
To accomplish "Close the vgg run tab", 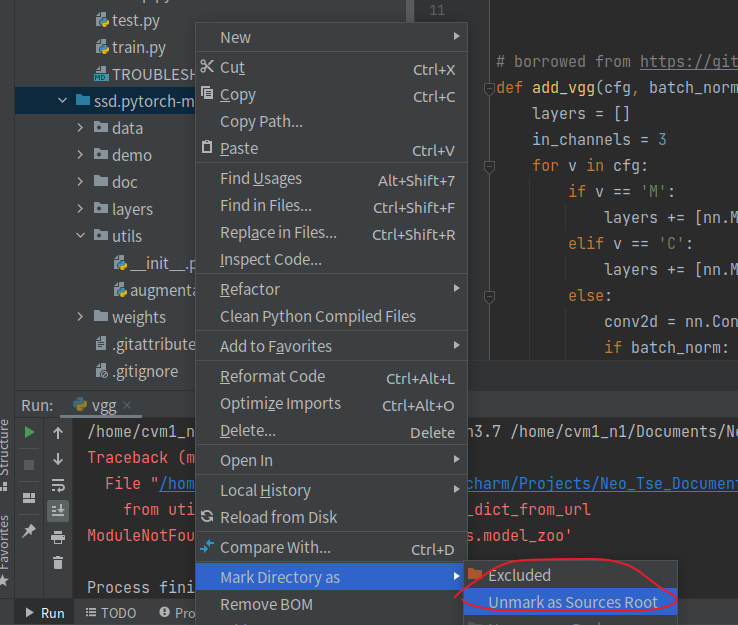I will pos(127,405).
